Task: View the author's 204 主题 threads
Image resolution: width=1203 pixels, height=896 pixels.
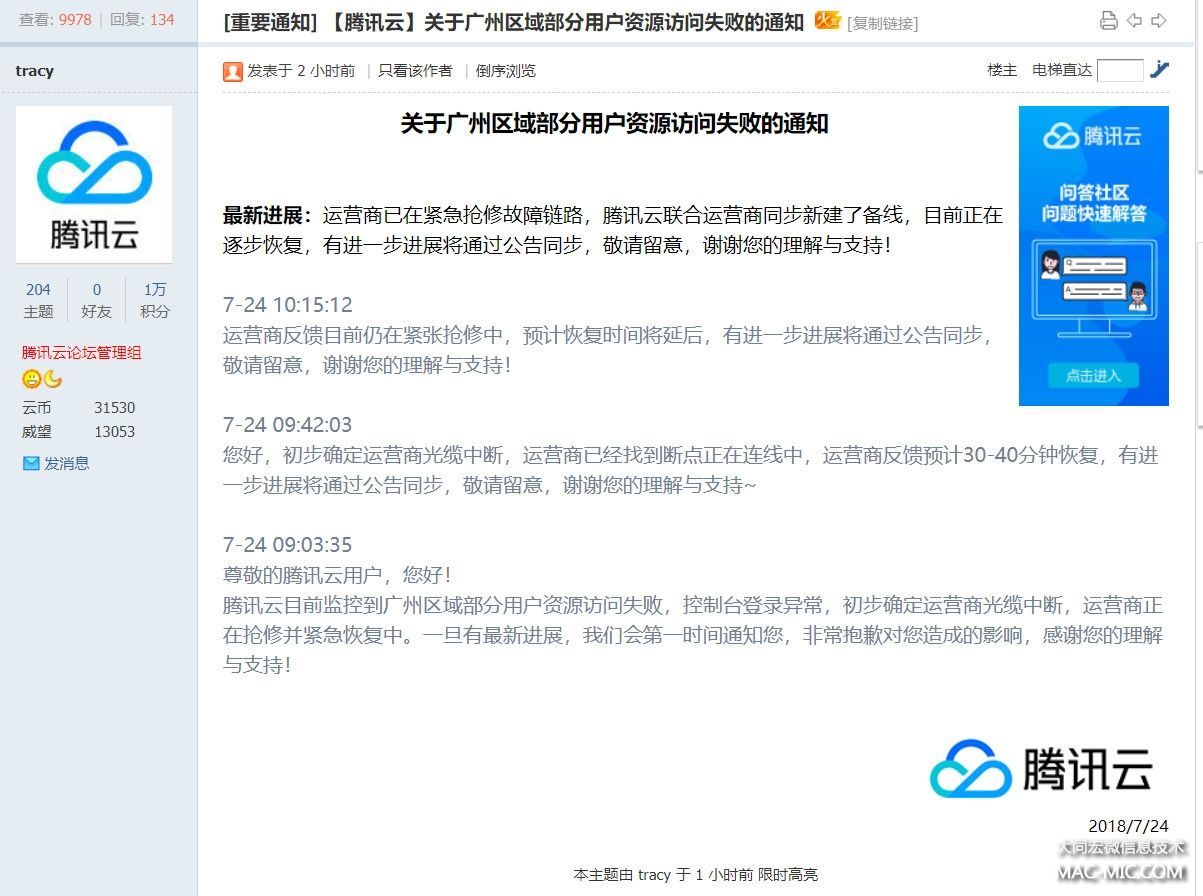Action: pyautogui.click(x=38, y=300)
